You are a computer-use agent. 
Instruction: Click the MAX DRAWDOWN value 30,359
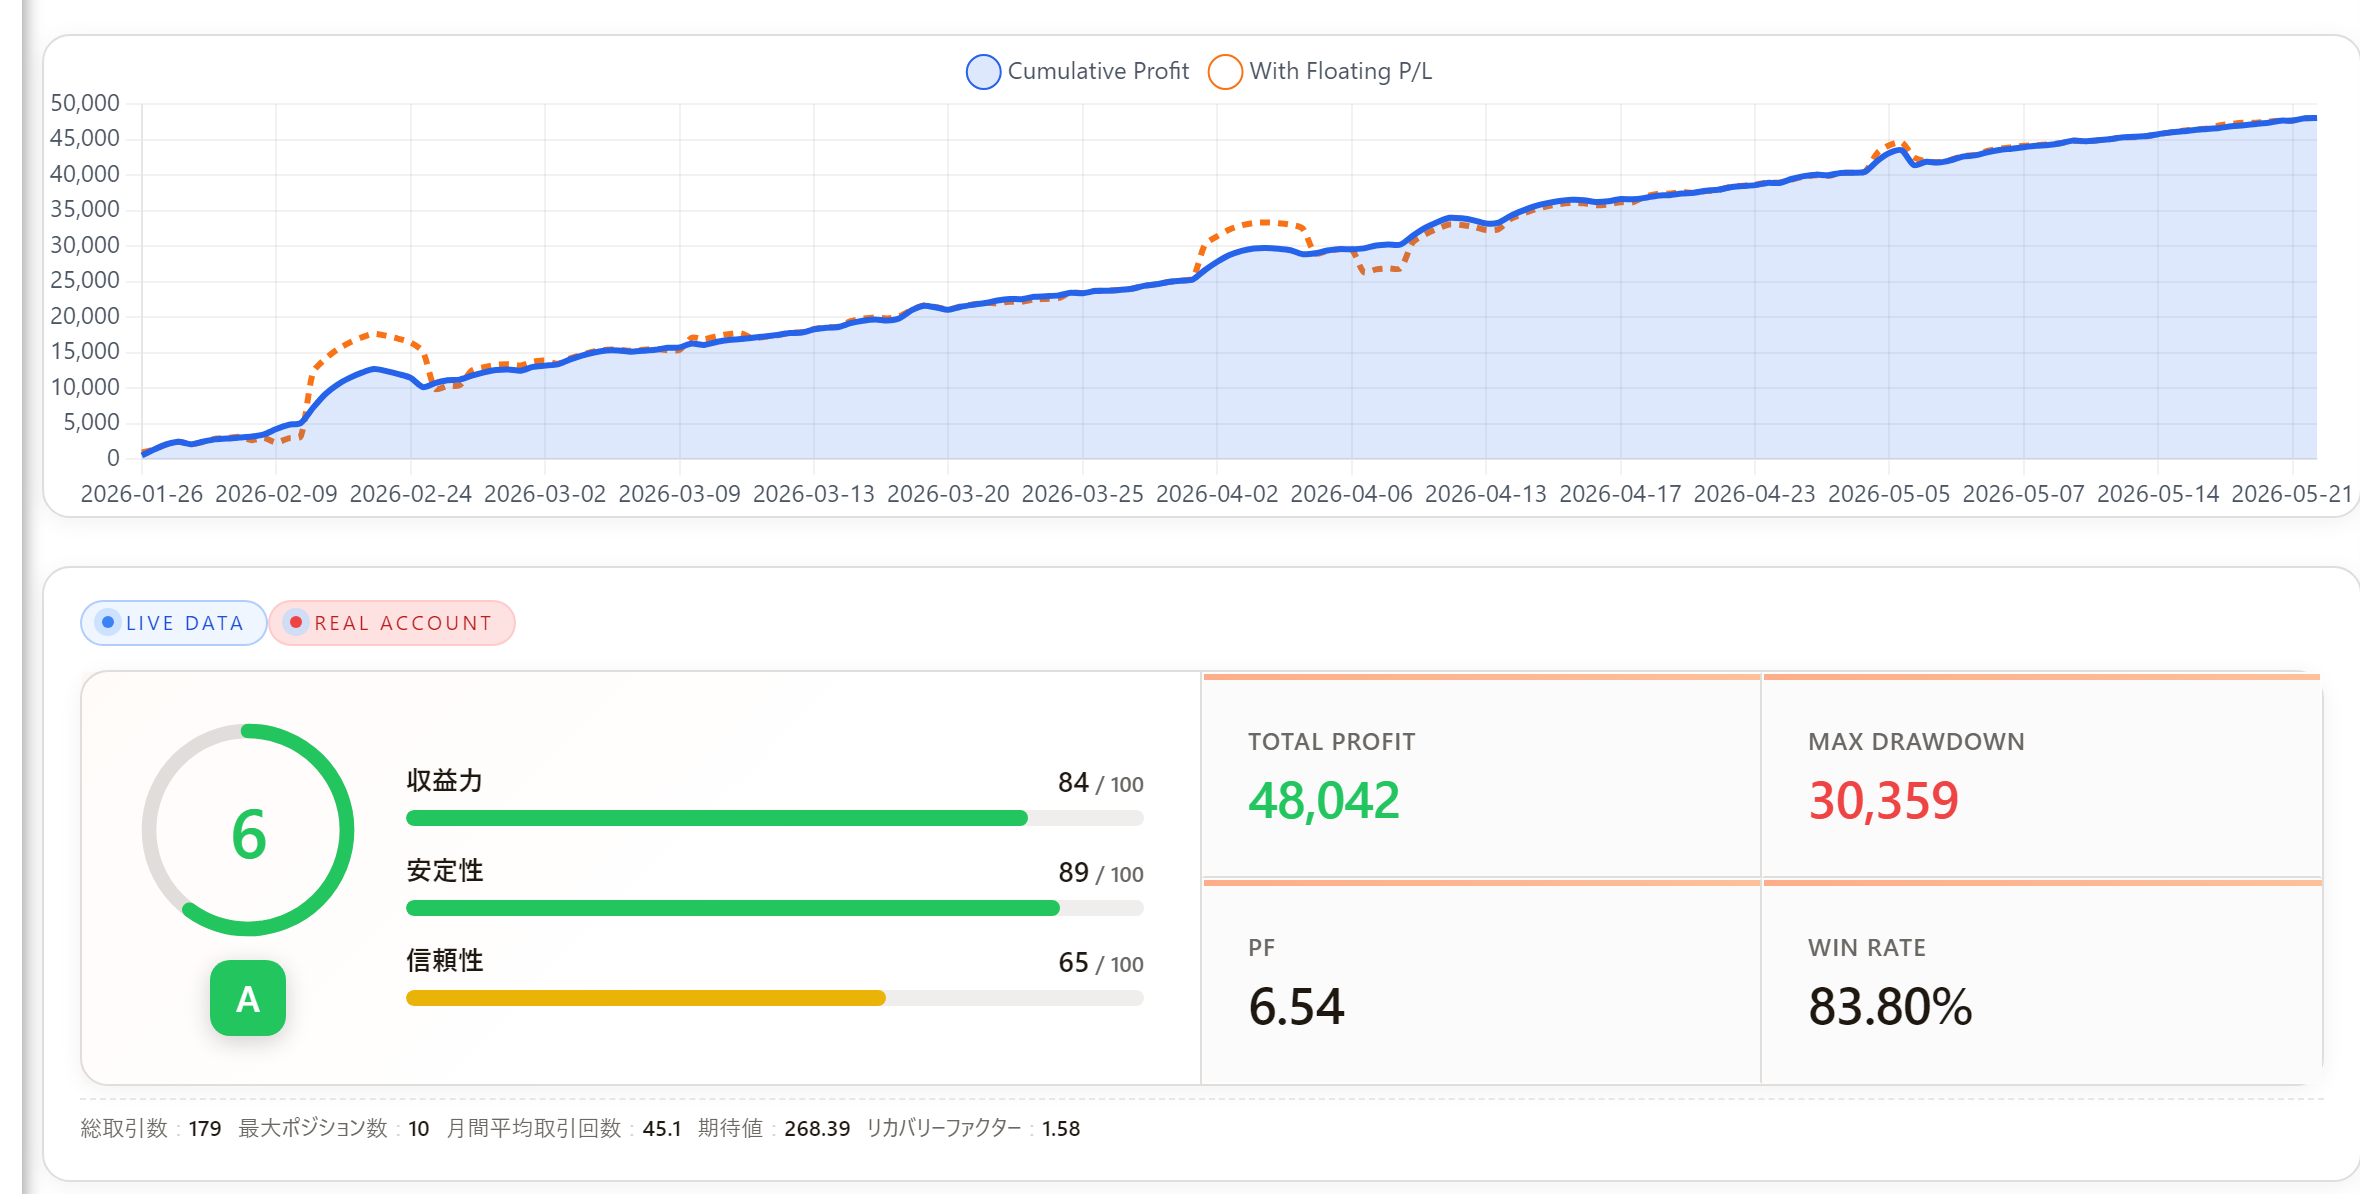(1884, 801)
